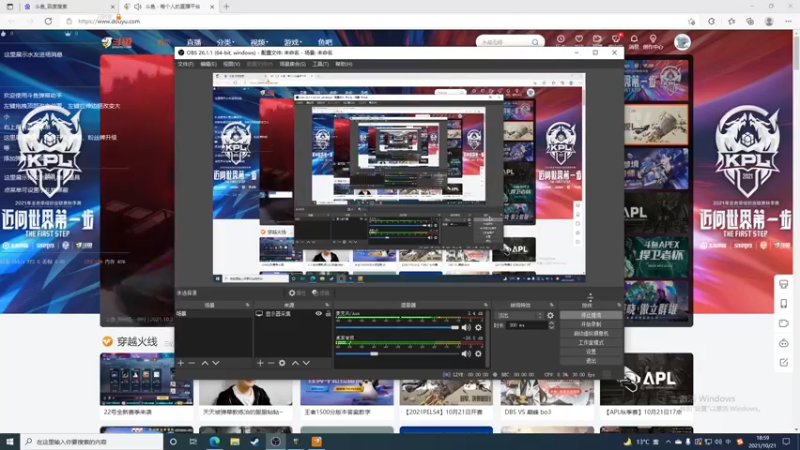Click the Filters button above Sources
Viewport: 800px width, 450px height.
tap(321, 293)
